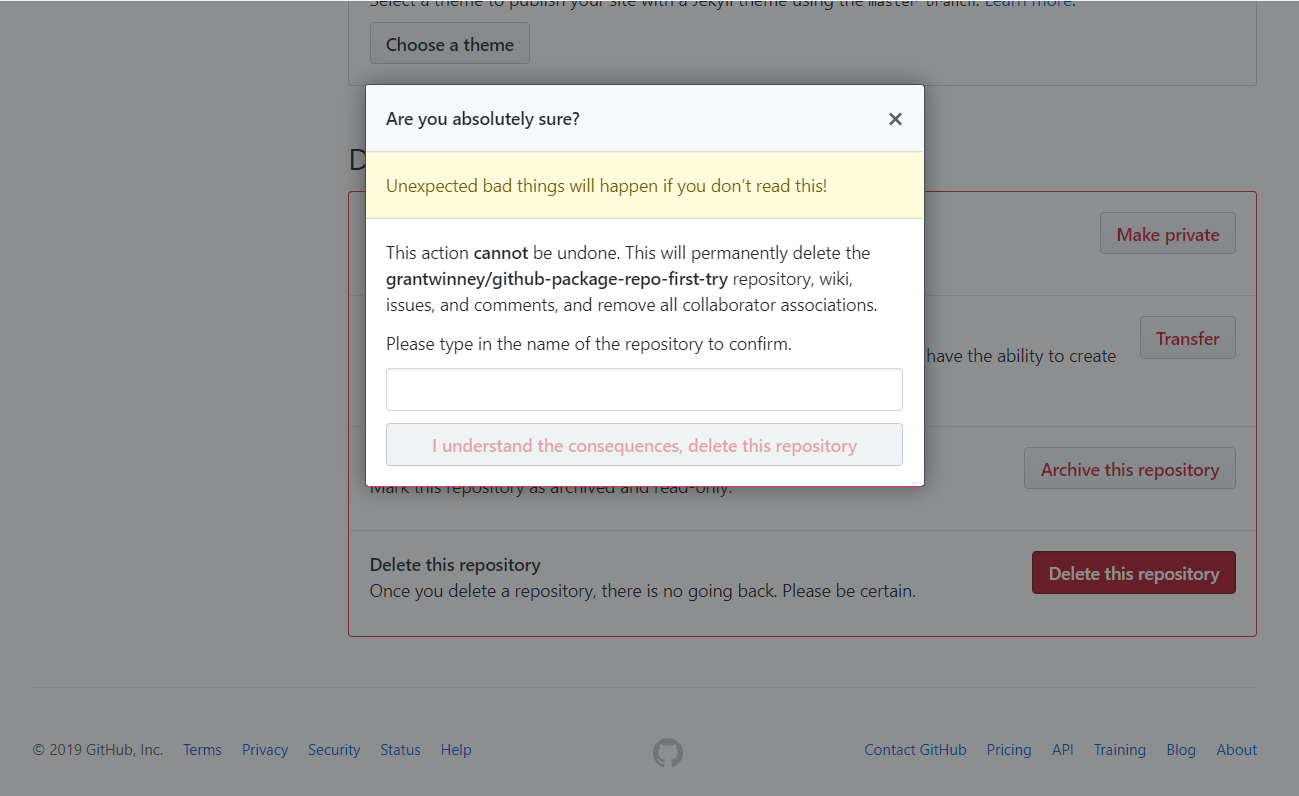1299x796 pixels.
Task: Visit the Training footer link
Action: click(1119, 750)
